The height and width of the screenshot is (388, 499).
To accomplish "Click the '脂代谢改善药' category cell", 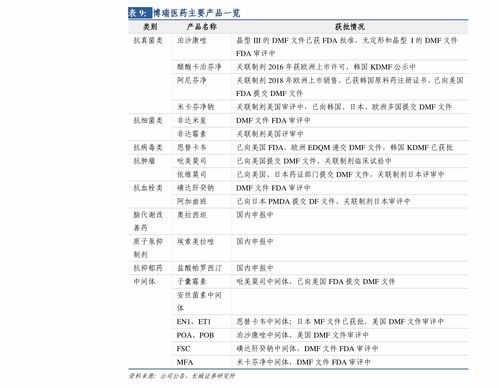I will point(148,221).
